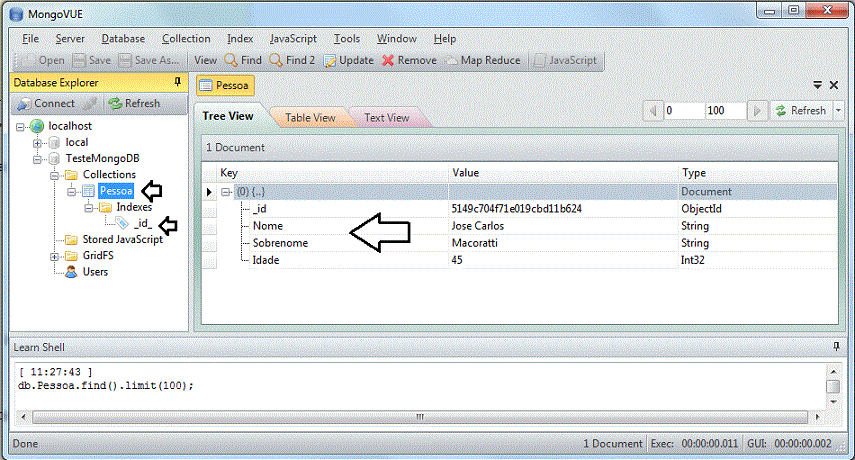Close the Pessoa document tab
Screen dimensions: 855x460
[834, 85]
